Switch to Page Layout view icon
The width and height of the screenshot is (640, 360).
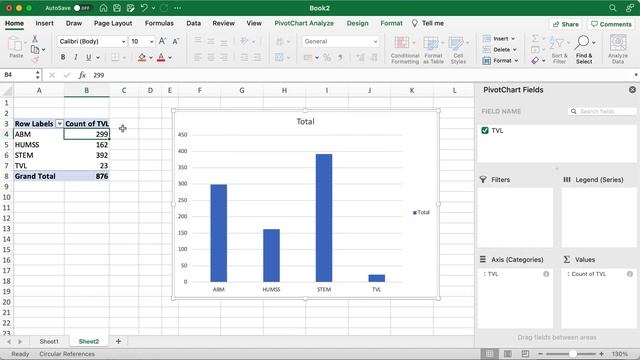click(x=507, y=353)
